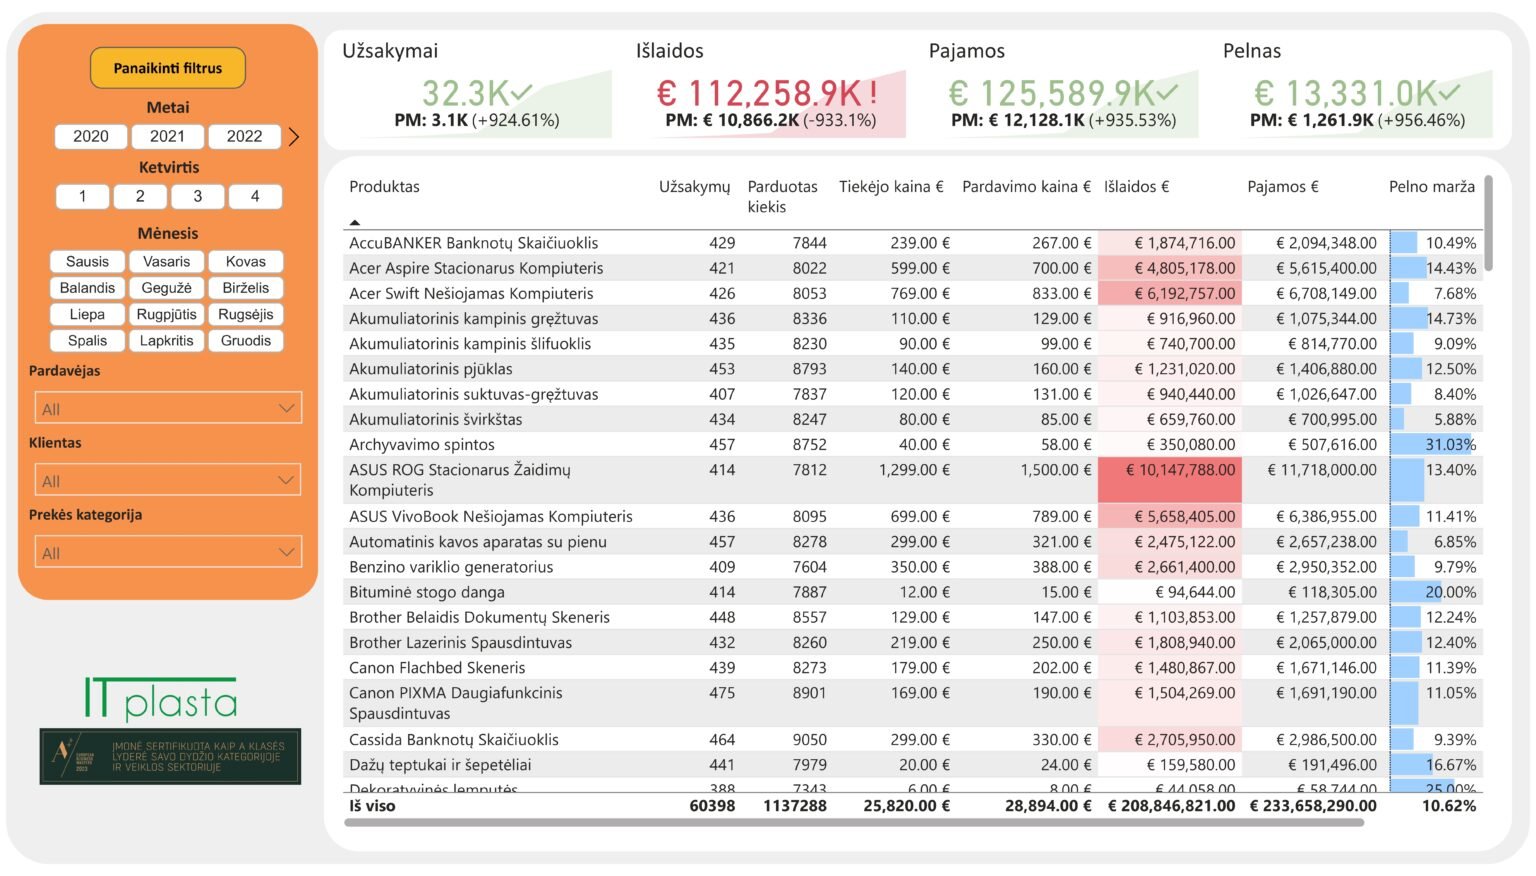This screenshot has width=1536, height=876.
Task: Expand the Klientas dropdown
Action: [168, 481]
